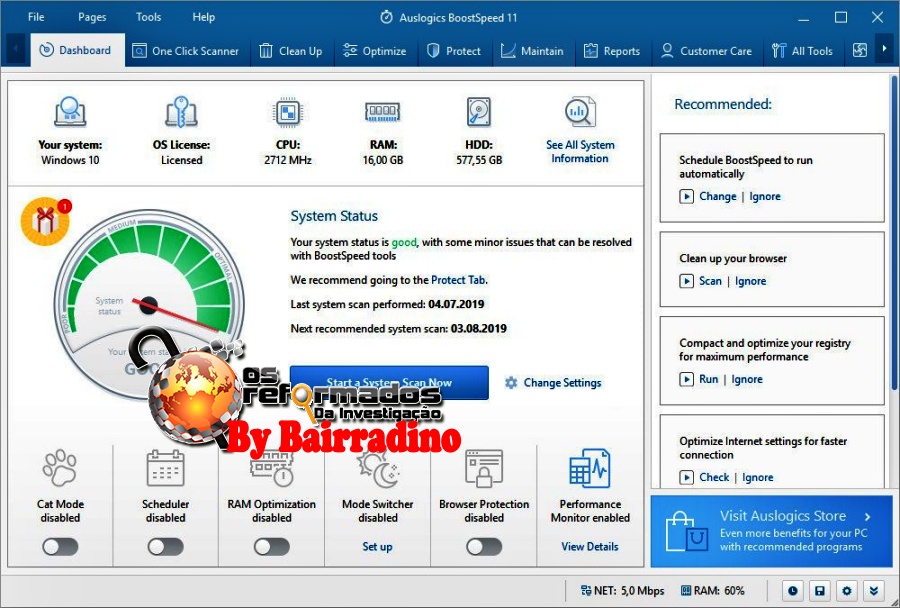Ignore the Schedule BoostSpeed recommendation
This screenshot has height=608, width=900.
765,196
